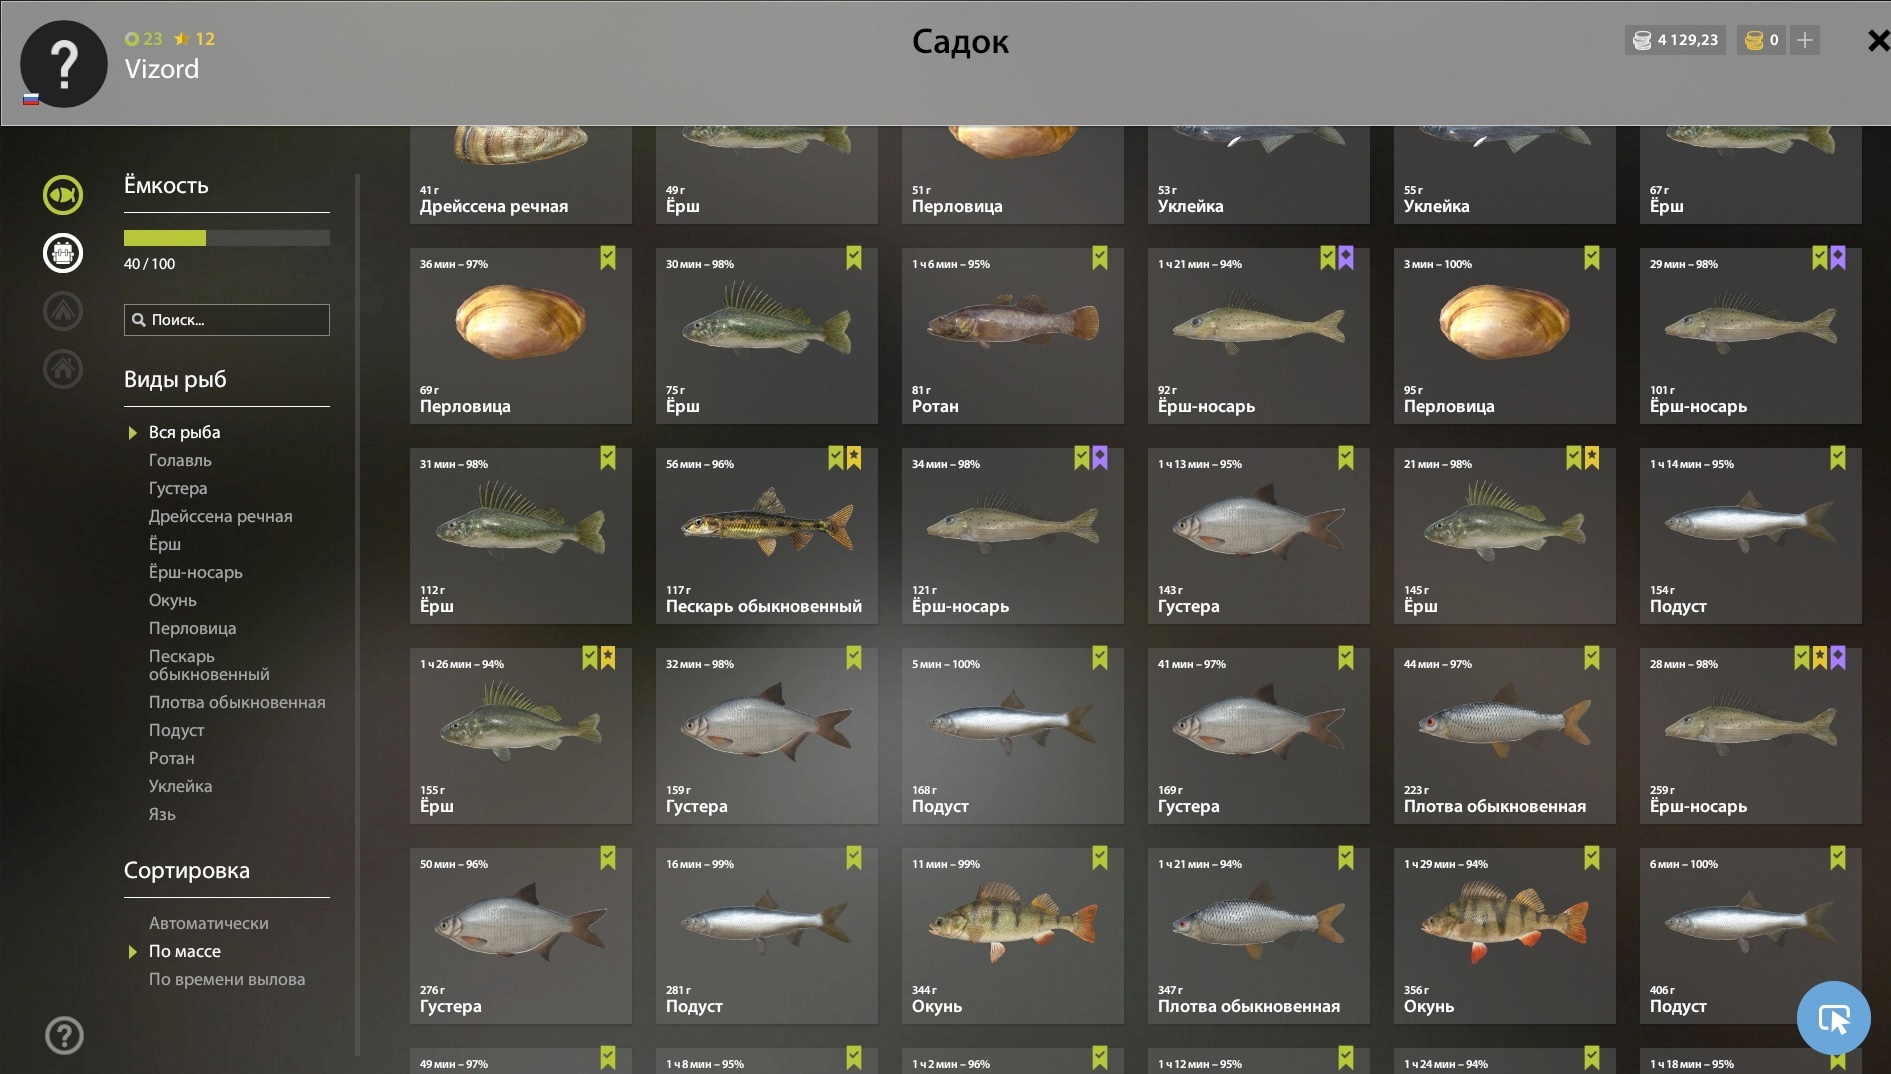
Task: Click the Ёмкость capacity progress bar
Action: point(227,238)
